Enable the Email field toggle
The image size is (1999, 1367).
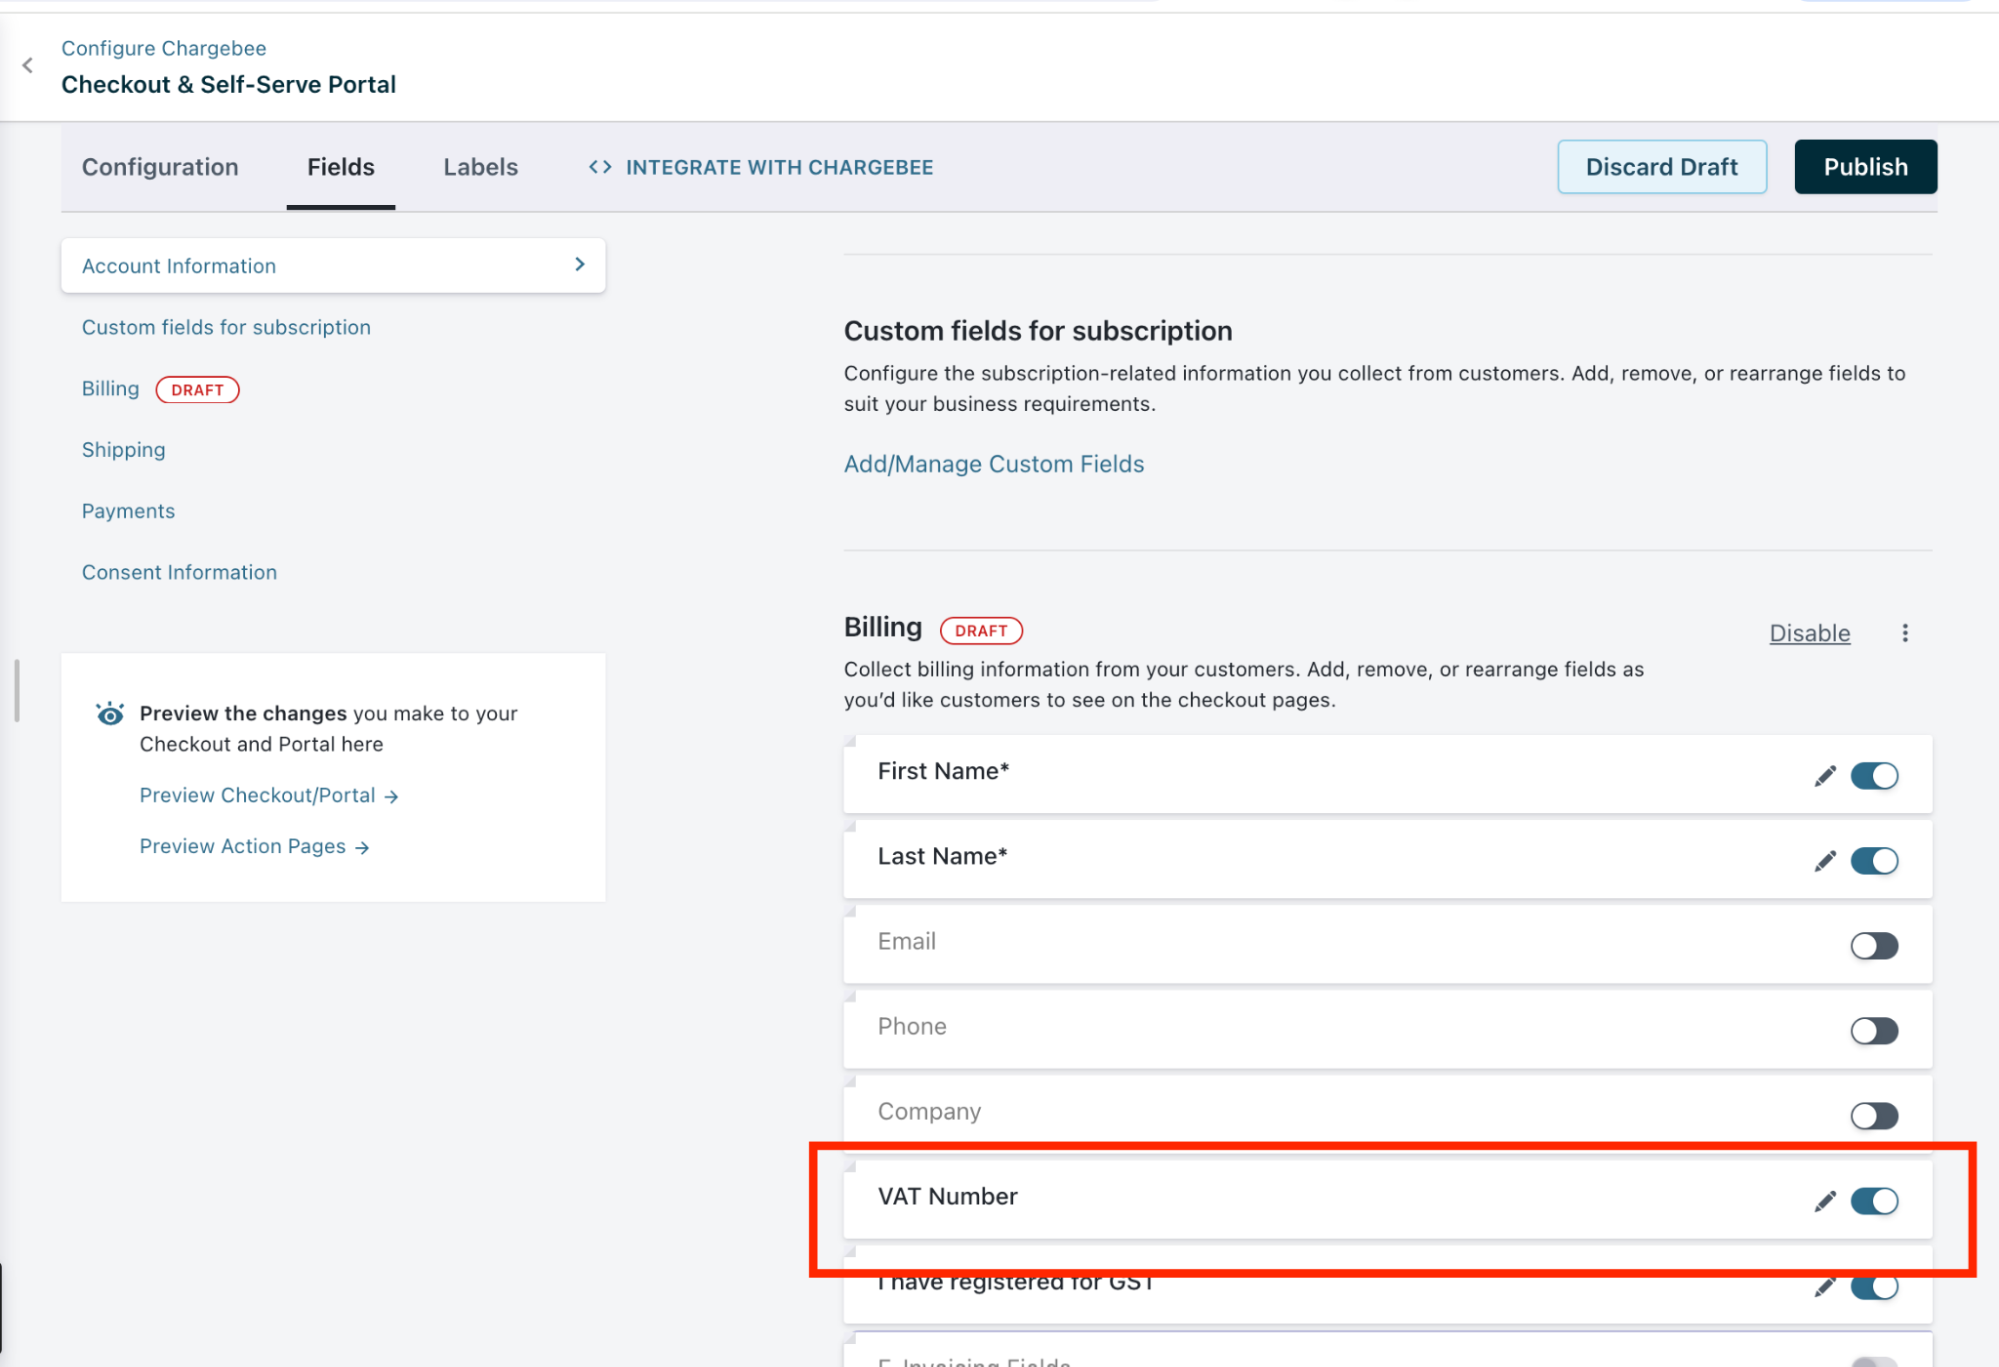point(1874,946)
